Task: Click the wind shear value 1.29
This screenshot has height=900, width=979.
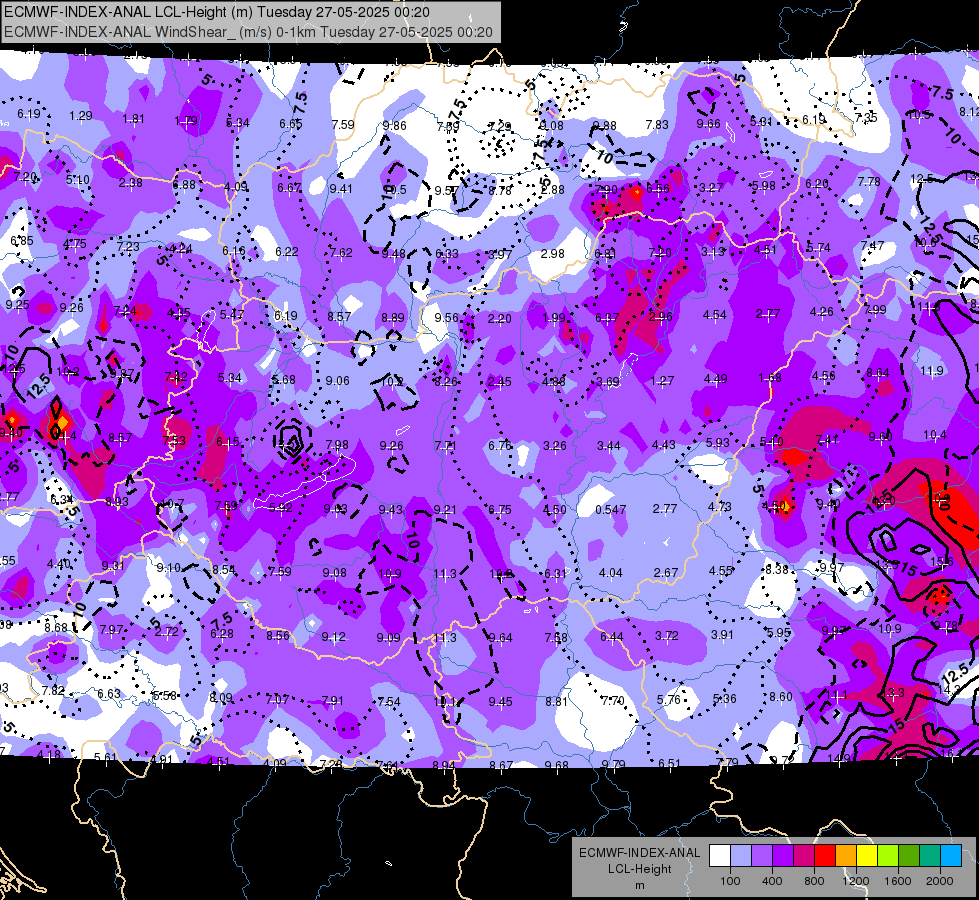Action: 81,116
